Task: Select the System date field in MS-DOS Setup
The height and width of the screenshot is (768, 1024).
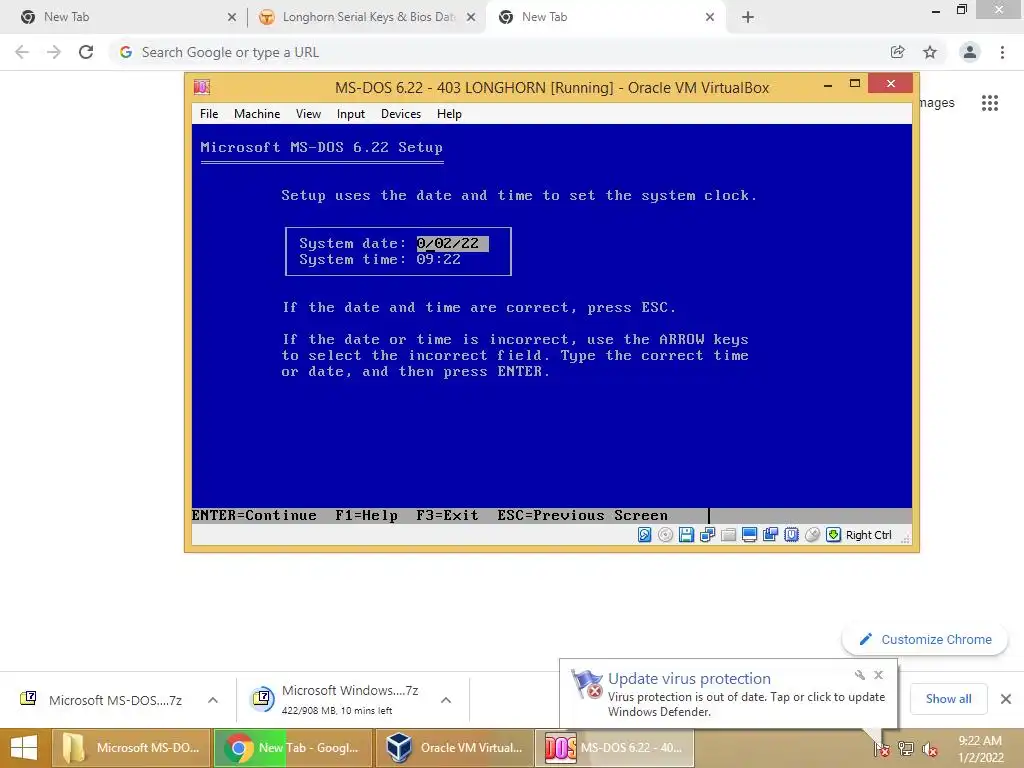Action: point(452,243)
